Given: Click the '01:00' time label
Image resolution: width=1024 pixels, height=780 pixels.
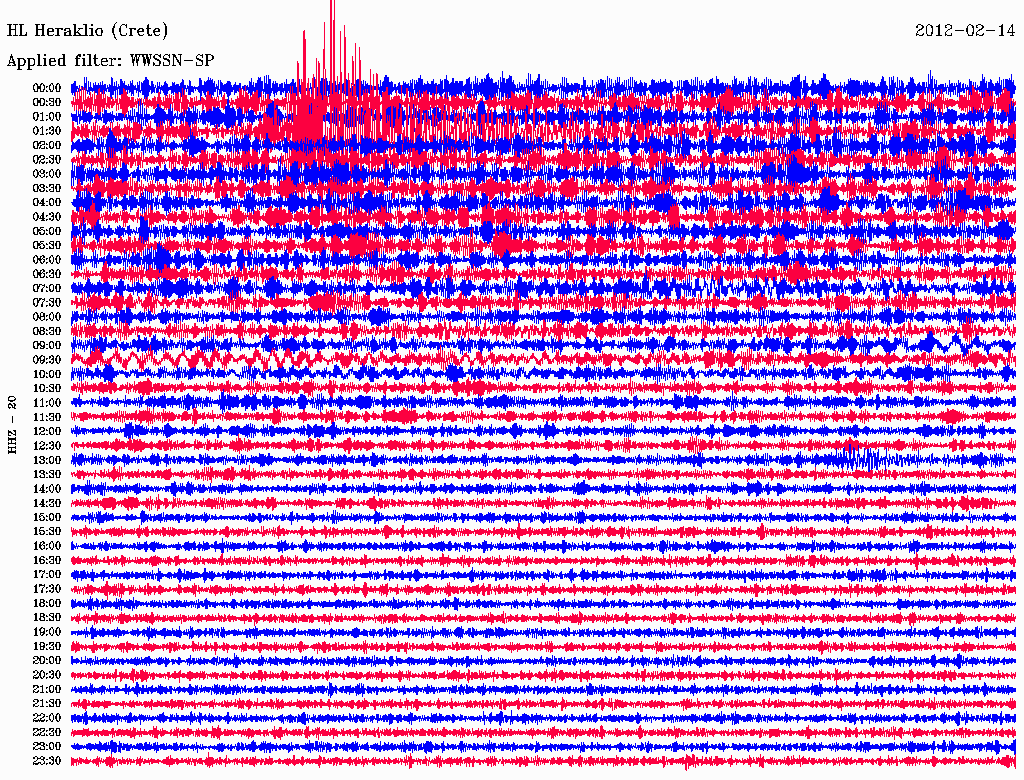Looking at the screenshot, I should coord(47,117).
